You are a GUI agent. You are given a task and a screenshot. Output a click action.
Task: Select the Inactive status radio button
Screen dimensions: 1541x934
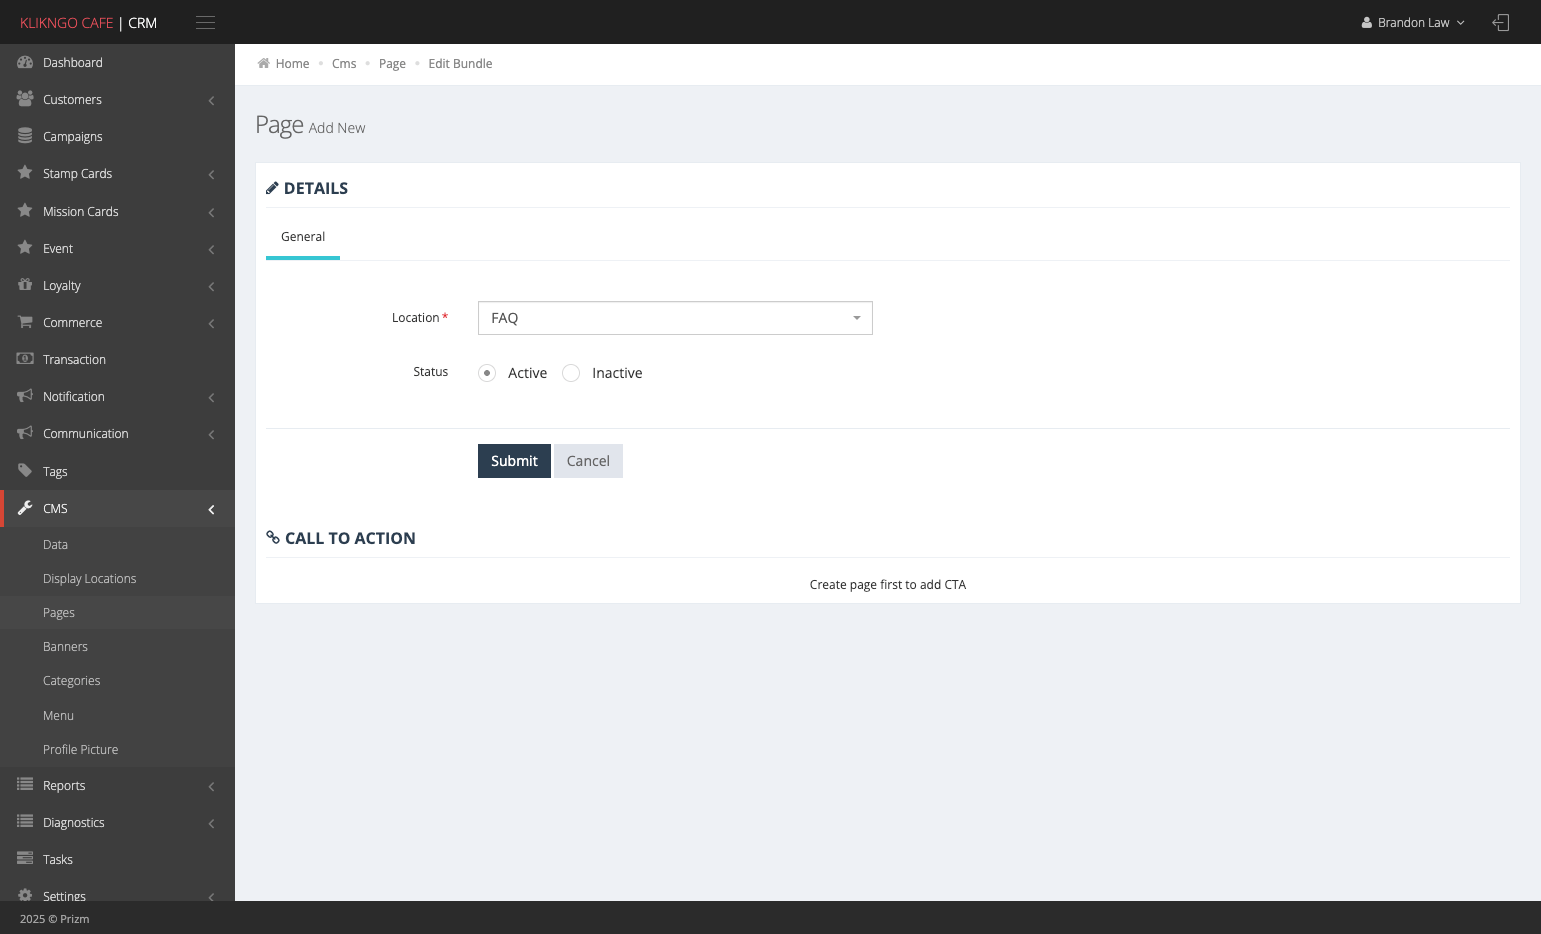(x=571, y=373)
